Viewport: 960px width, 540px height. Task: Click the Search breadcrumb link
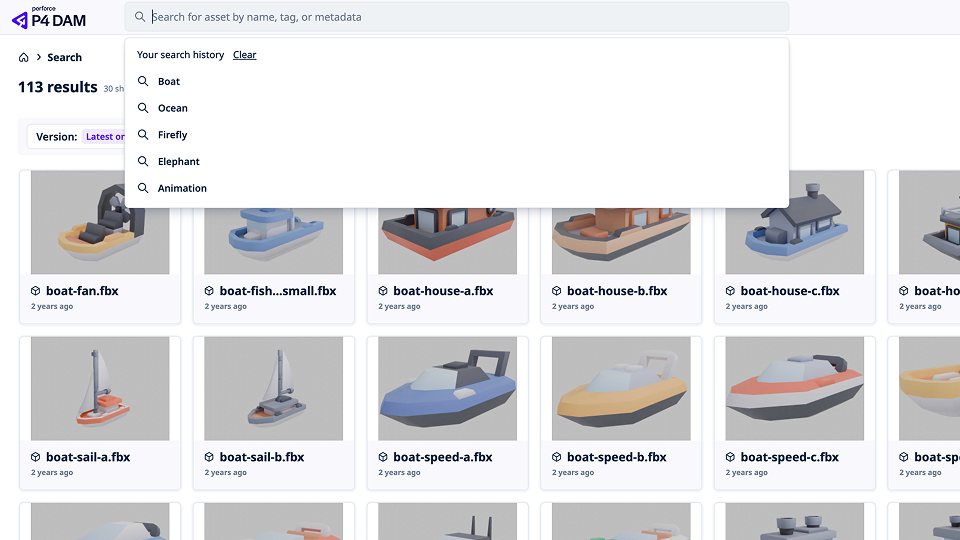point(64,57)
